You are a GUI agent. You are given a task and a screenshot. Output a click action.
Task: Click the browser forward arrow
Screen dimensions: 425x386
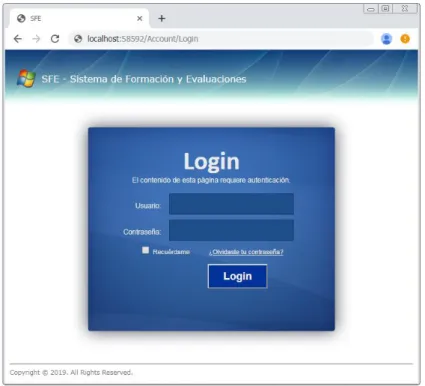(36, 39)
